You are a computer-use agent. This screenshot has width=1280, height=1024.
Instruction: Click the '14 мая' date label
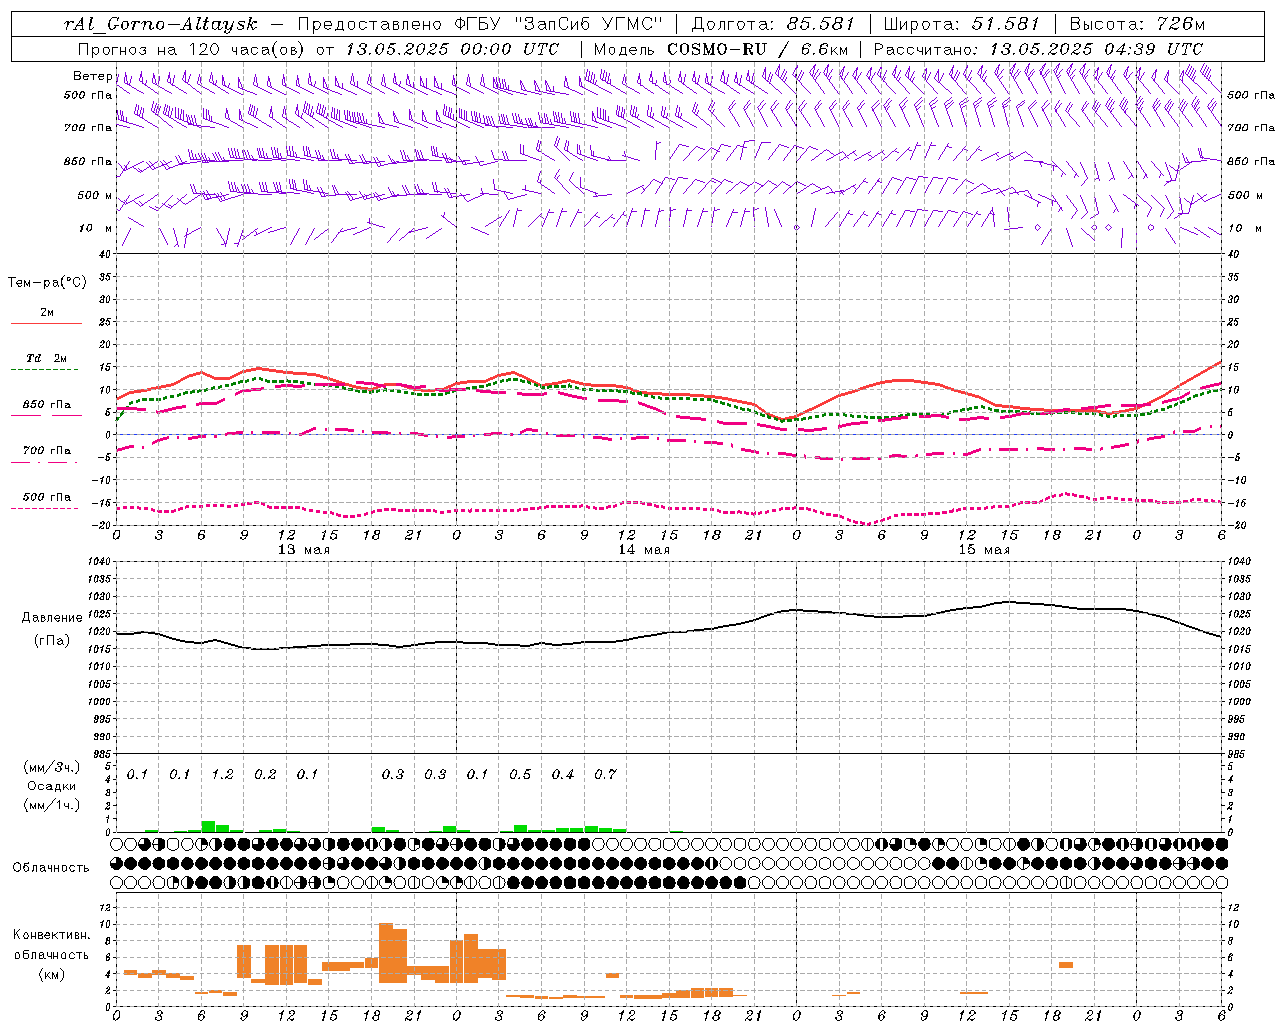click(643, 550)
